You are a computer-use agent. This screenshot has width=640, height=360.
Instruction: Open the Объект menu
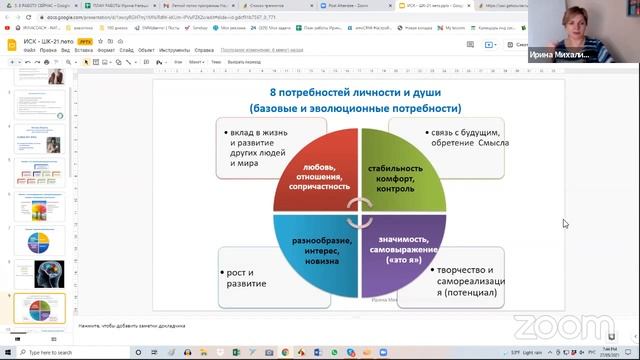pyautogui.click(x=146, y=50)
